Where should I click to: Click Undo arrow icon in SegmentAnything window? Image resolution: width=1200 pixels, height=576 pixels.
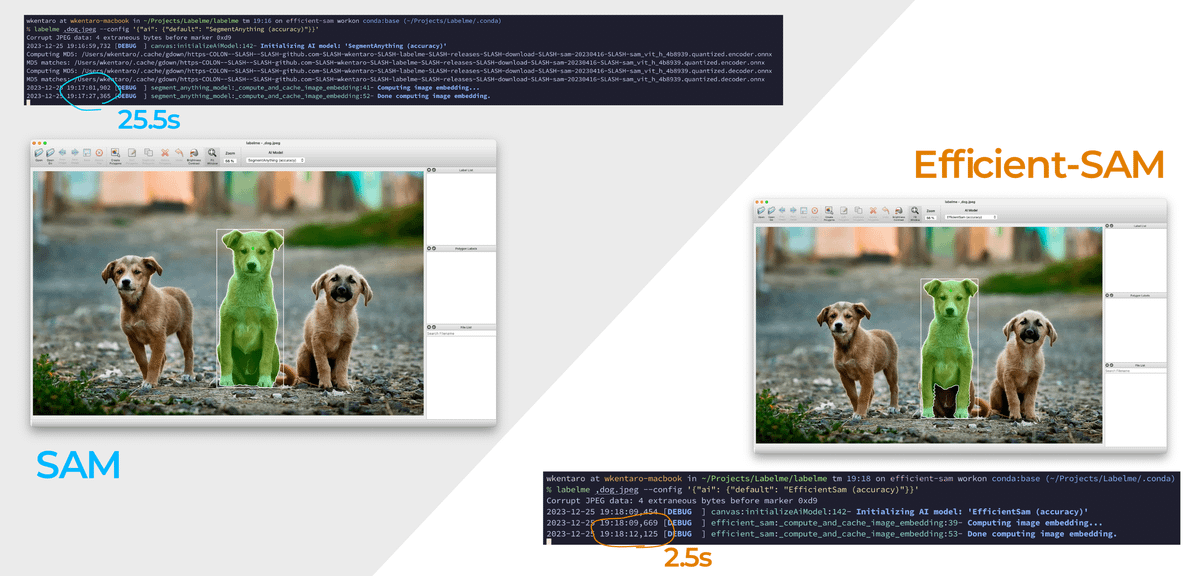pyautogui.click(x=179, y=152)
